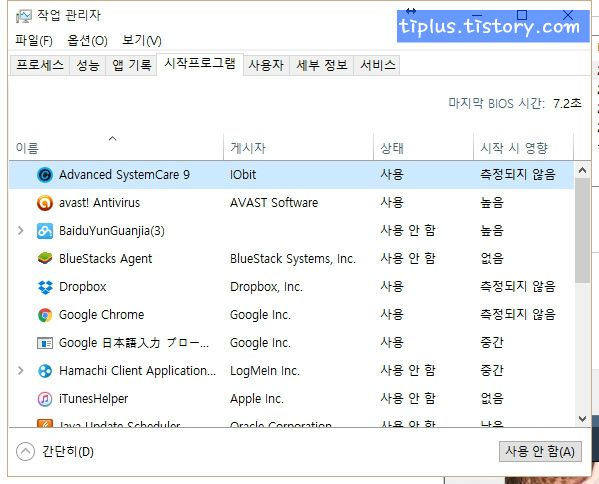Click the Dropbox, Inc. publisher cell
599x484 pixels.
[x=266, y=287]
